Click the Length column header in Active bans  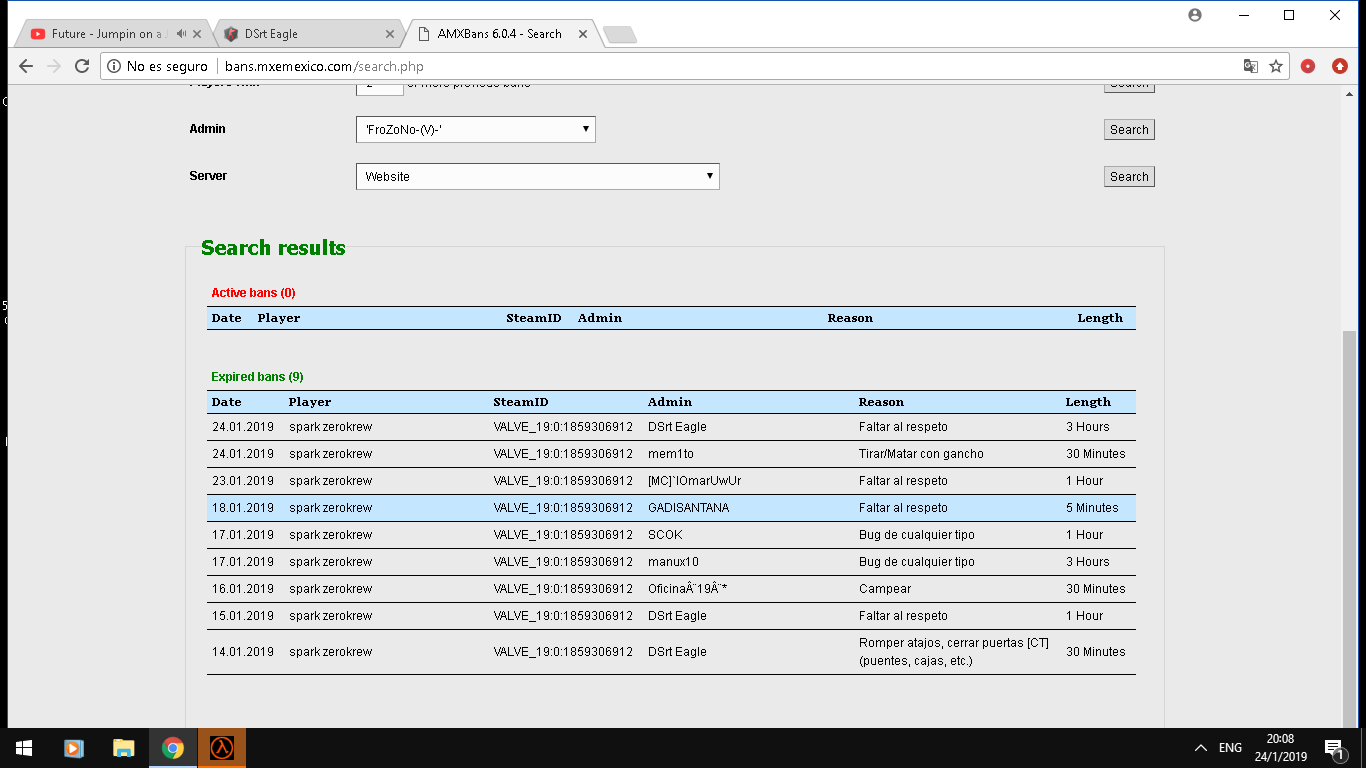coord(1100,318)
